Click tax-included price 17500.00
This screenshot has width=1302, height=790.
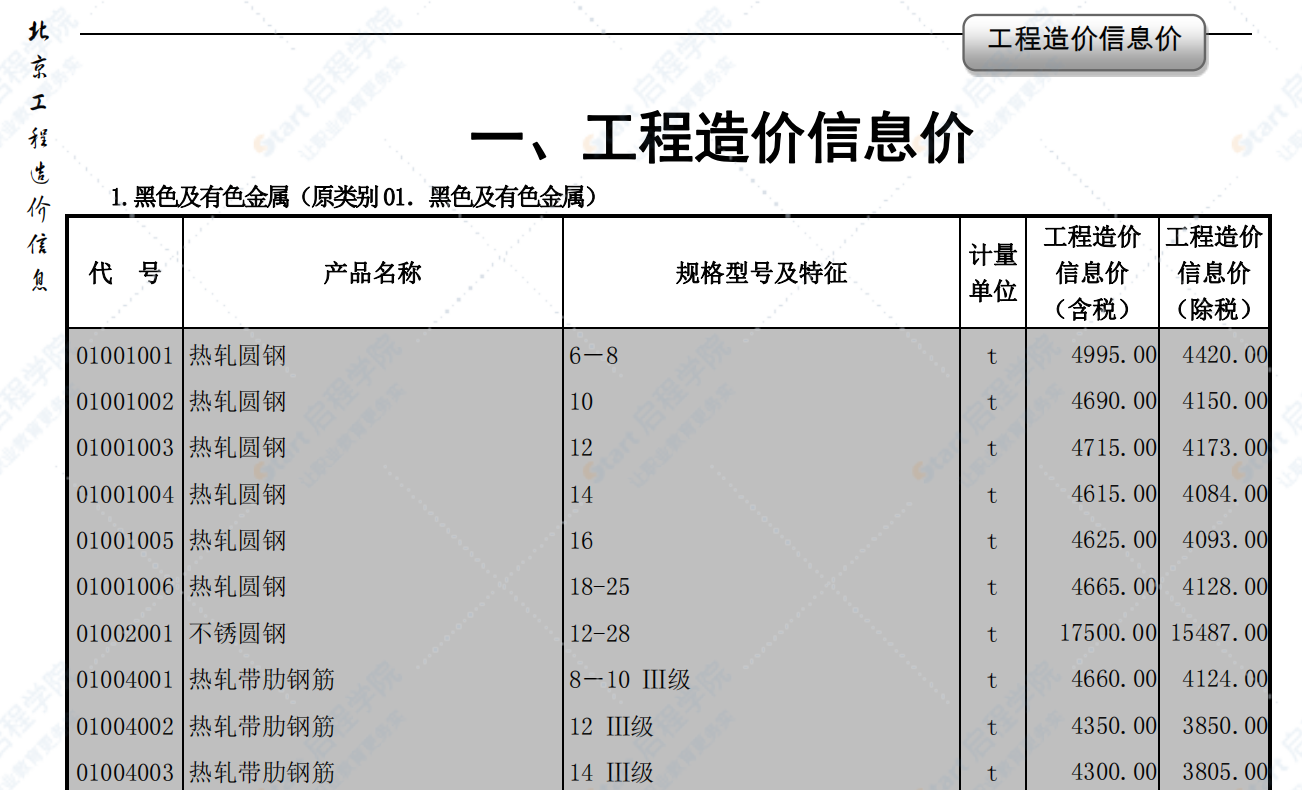[1108, 633]
